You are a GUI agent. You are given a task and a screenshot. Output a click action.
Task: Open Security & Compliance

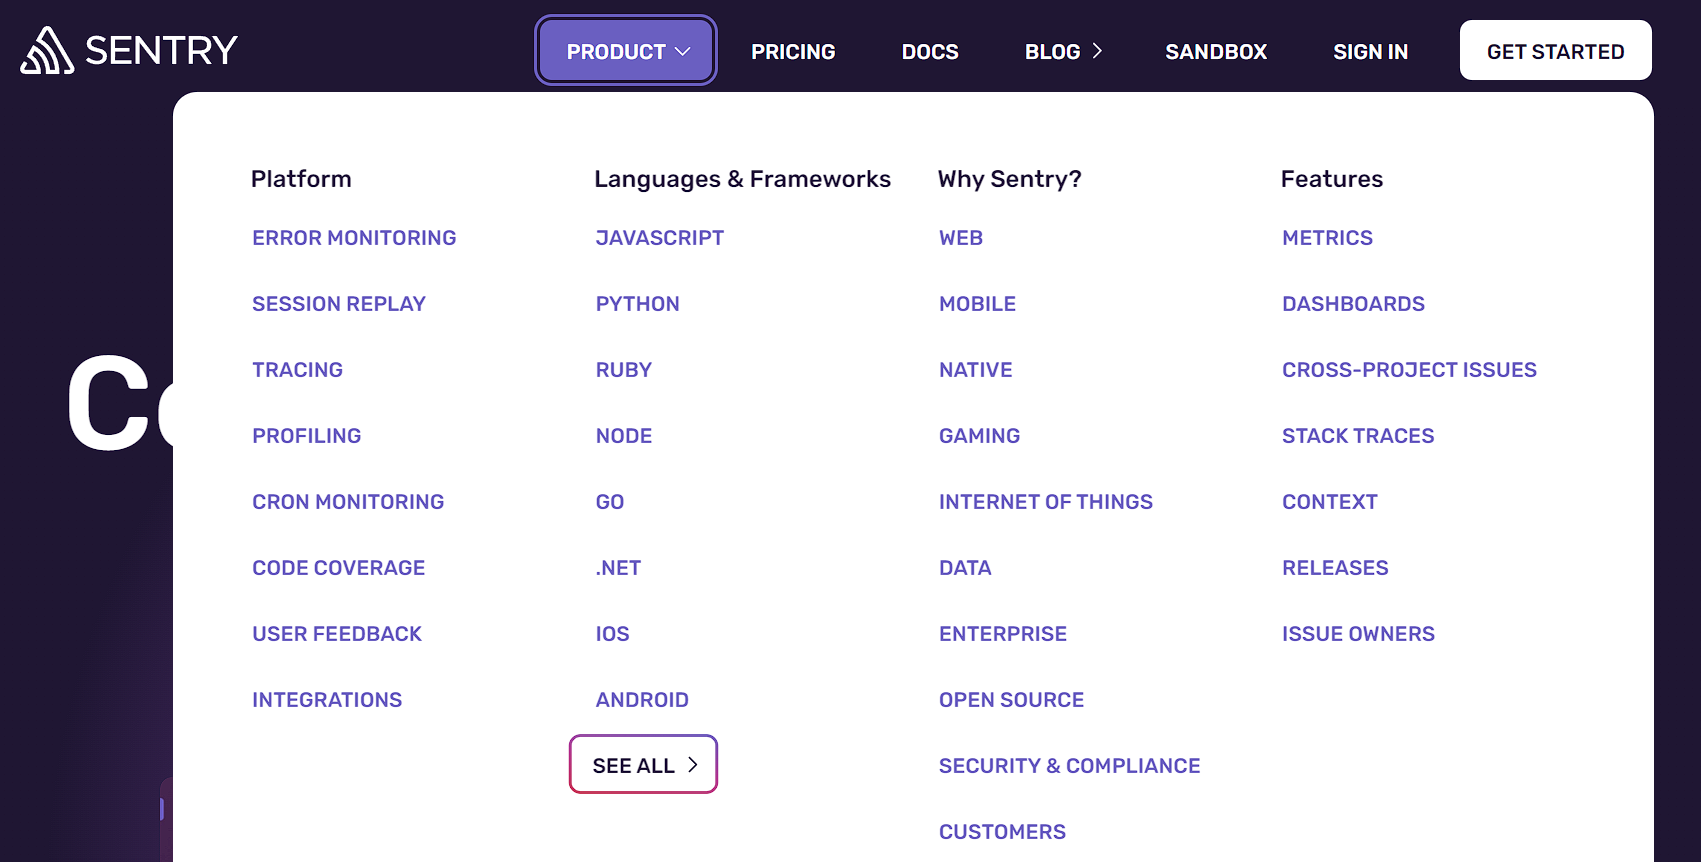pyautogui.click(x=1070, y=766)
